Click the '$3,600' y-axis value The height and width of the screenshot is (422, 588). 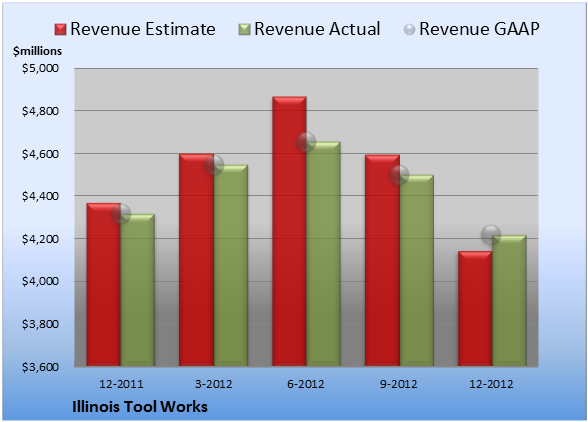click(40, 366)
